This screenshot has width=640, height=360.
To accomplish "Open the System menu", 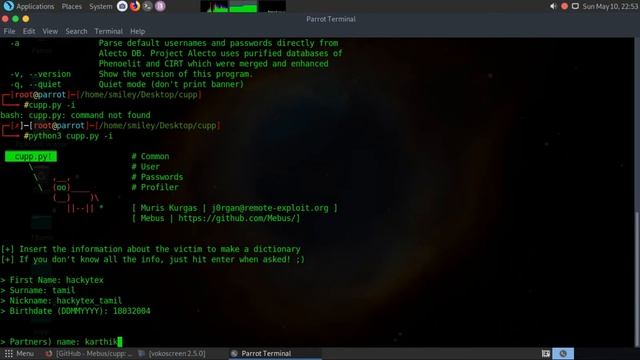I will 100,7.
